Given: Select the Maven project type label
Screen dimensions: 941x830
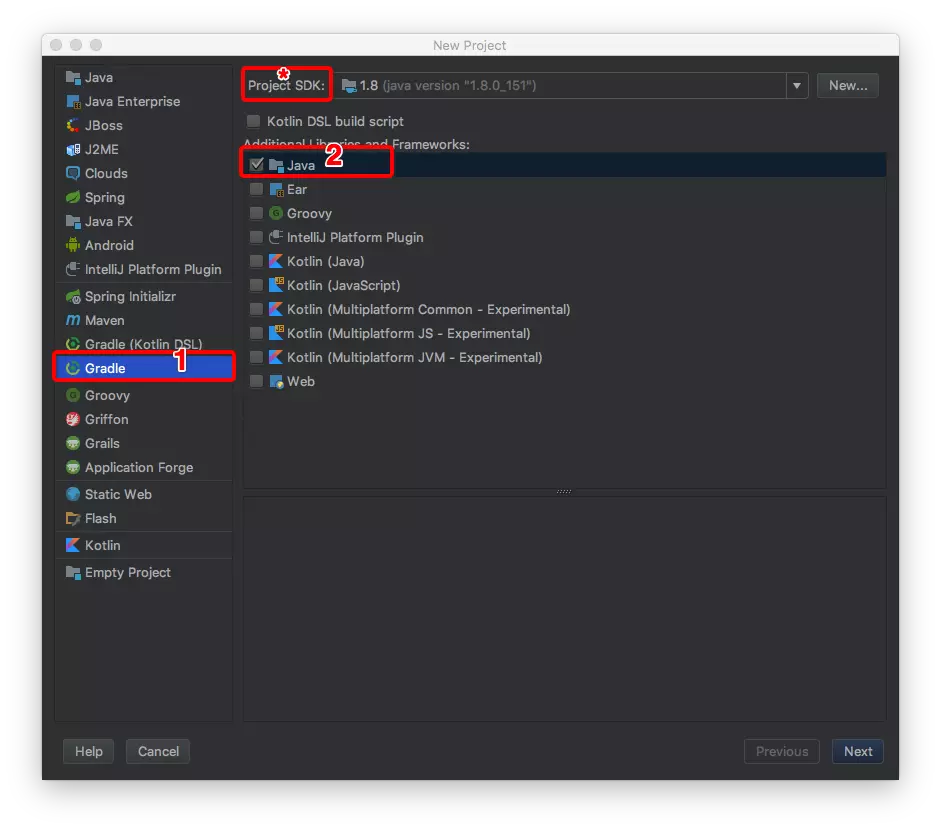Looking at the screenshot, I should coord(104,320).
